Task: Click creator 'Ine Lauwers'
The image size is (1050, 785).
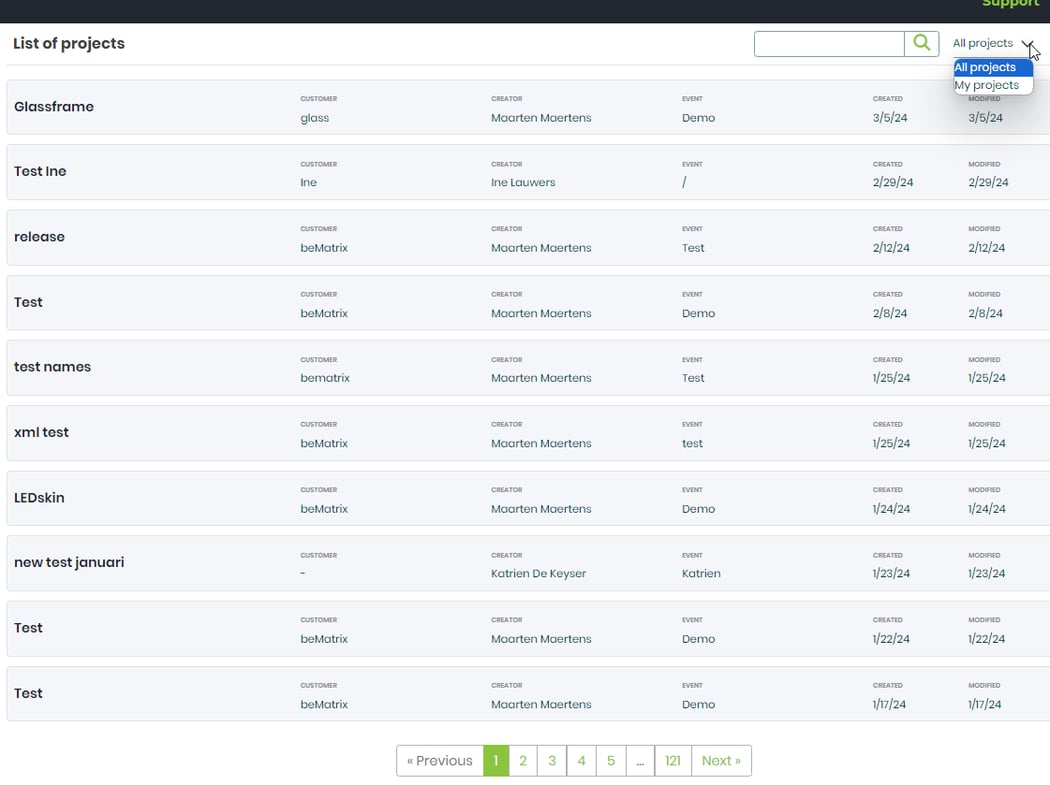Action: click(523, 182)
